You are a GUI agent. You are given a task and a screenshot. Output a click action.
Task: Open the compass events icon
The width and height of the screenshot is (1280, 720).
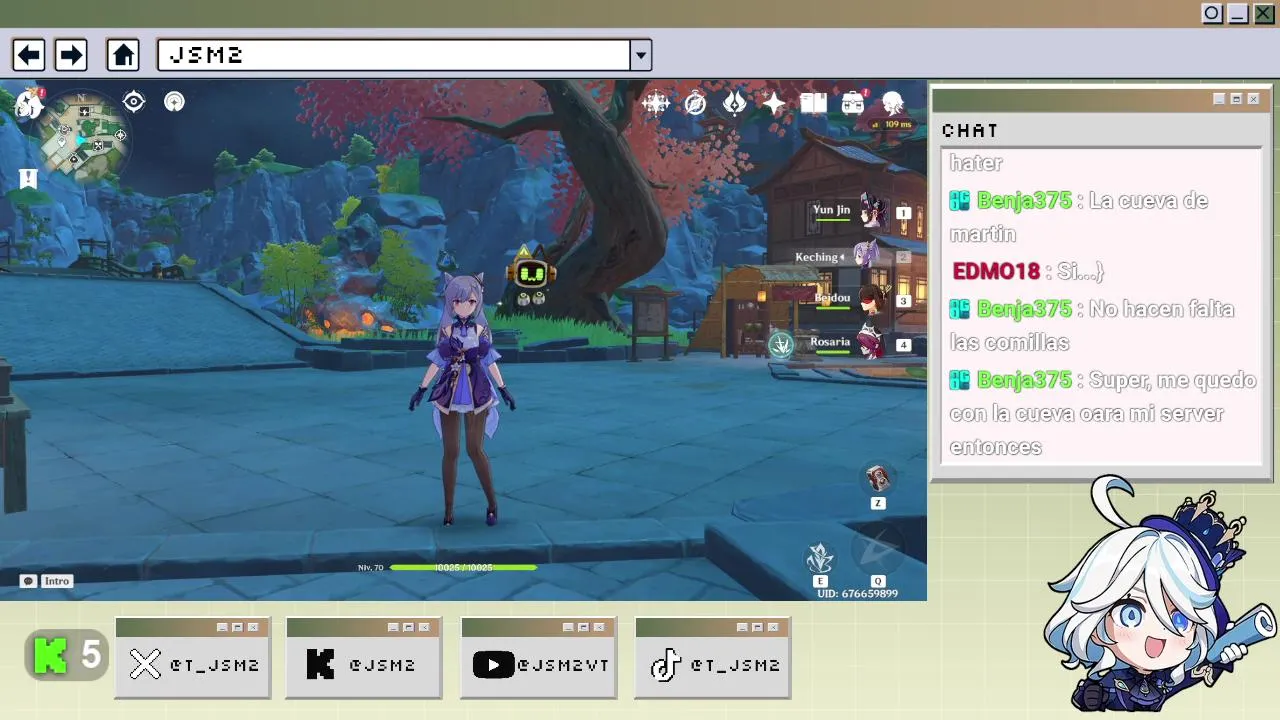coord(695,102)
